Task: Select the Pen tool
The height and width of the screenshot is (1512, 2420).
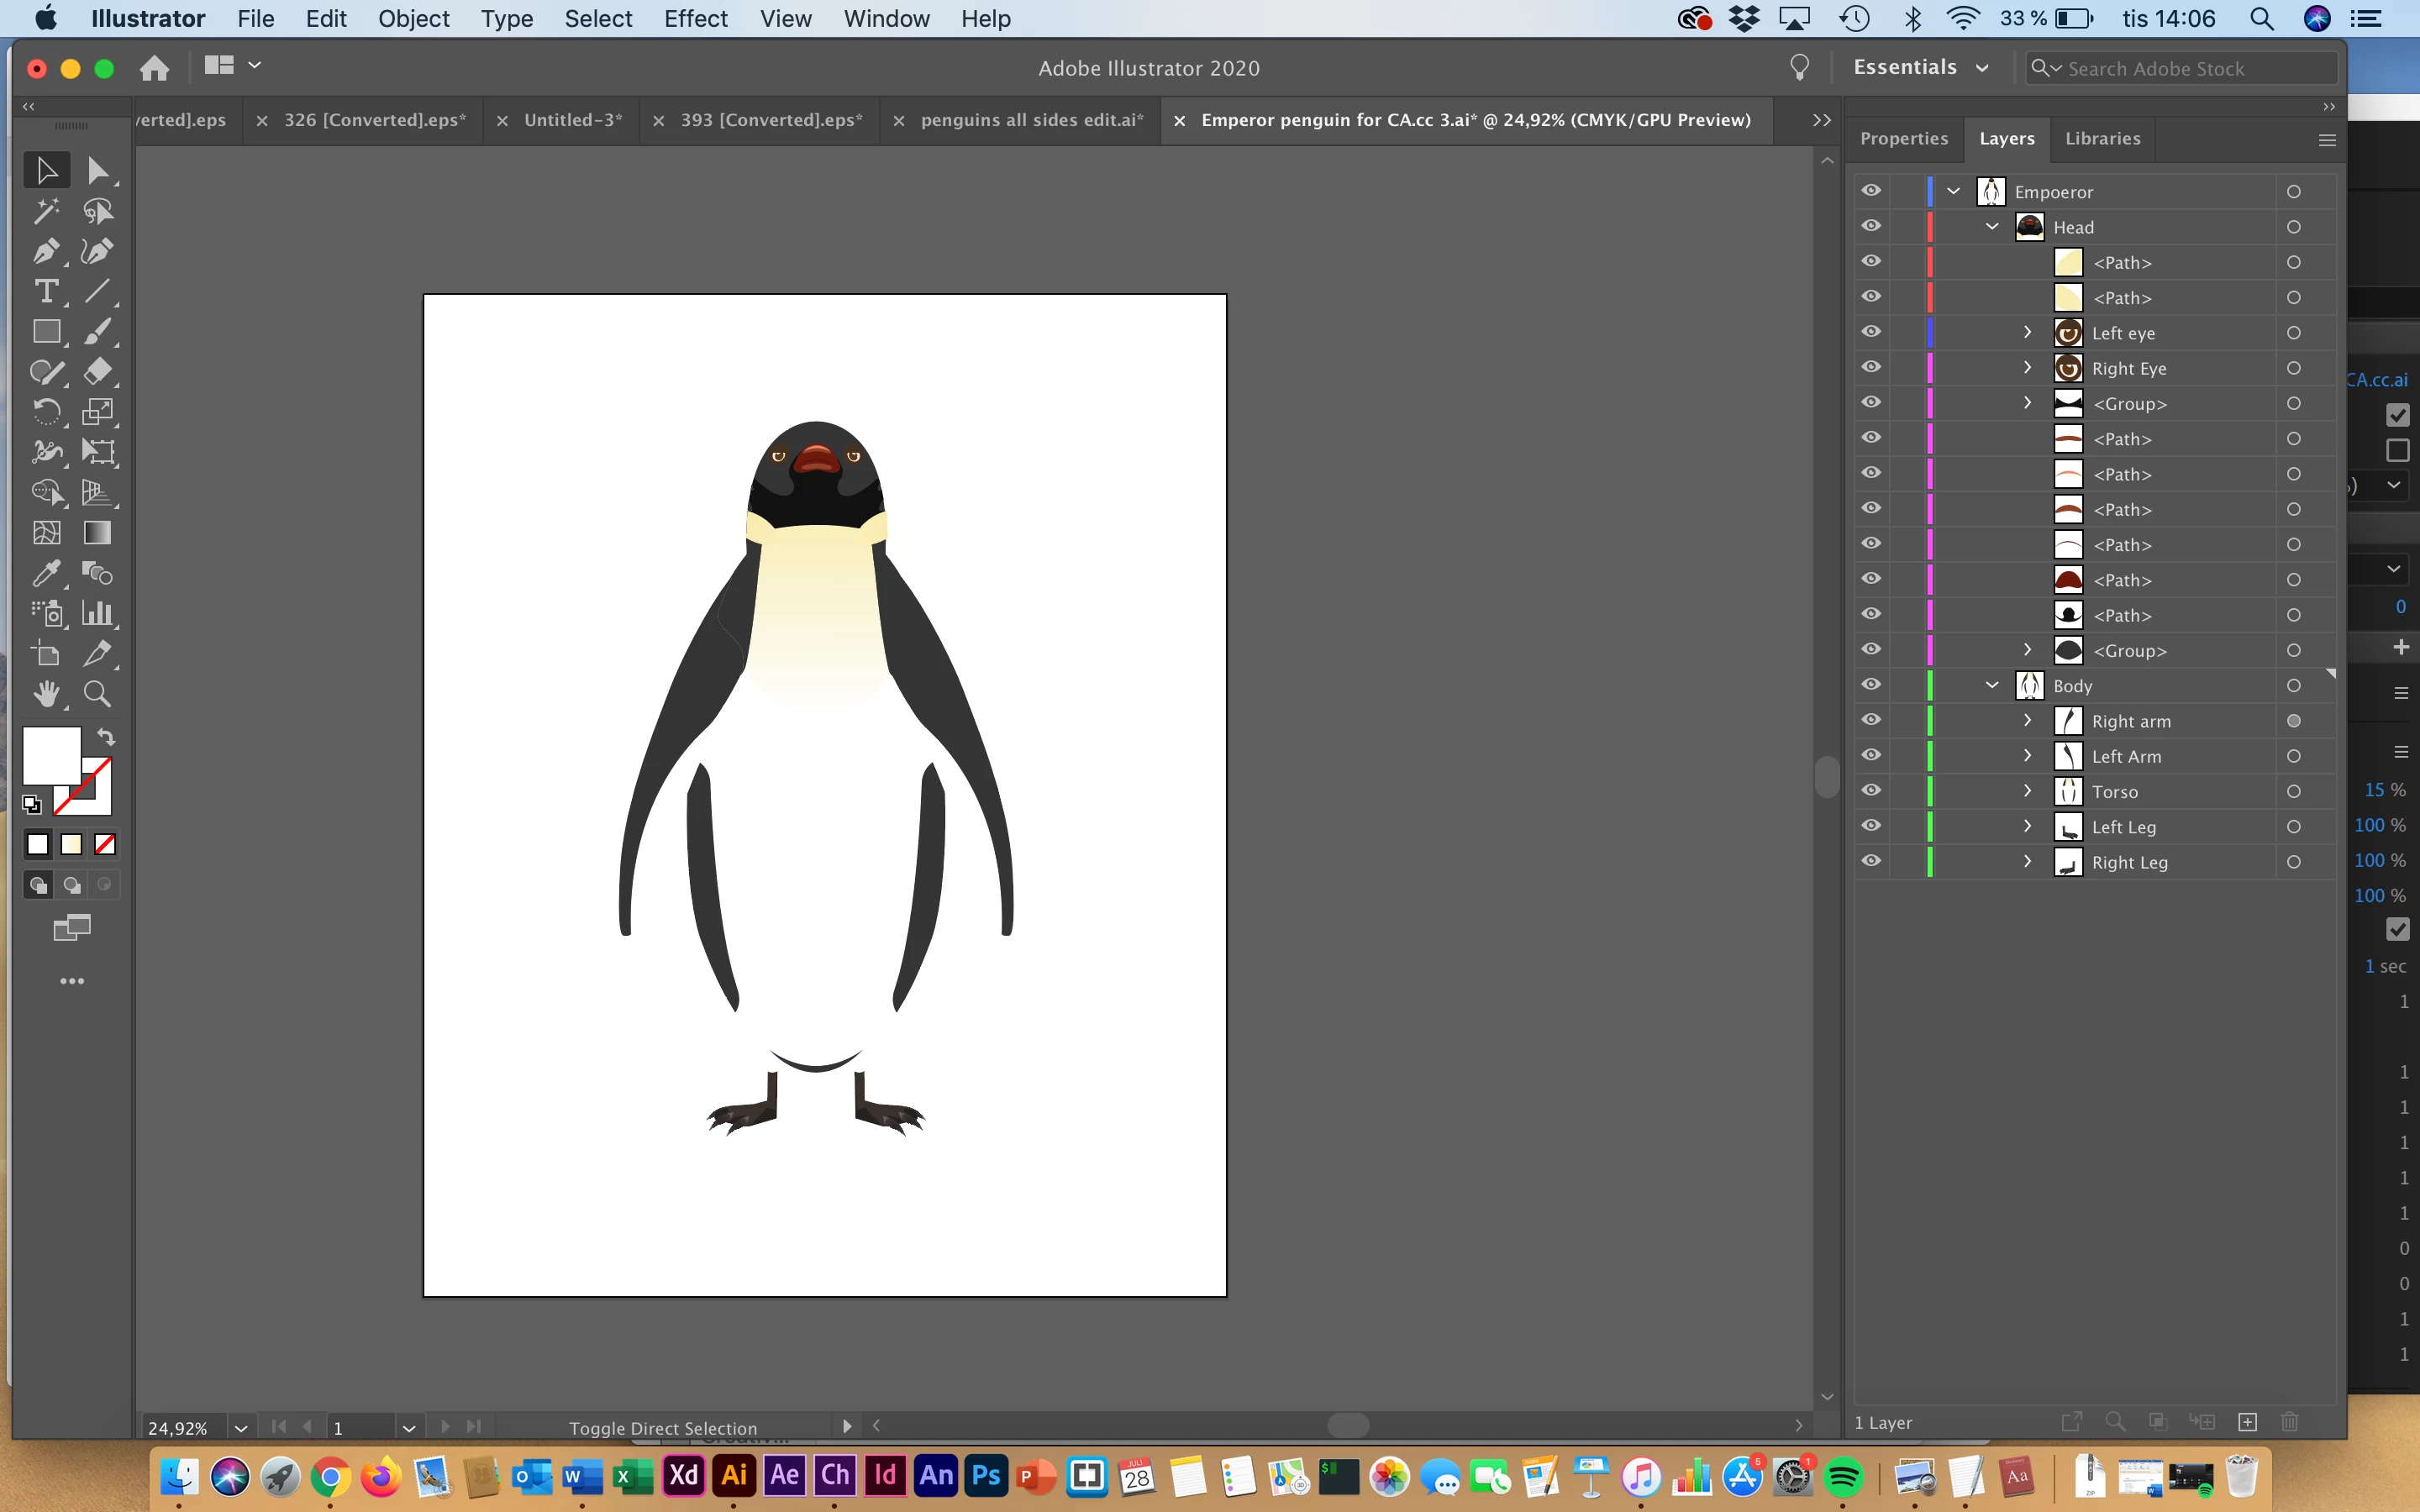Action: tap(45, 251)
